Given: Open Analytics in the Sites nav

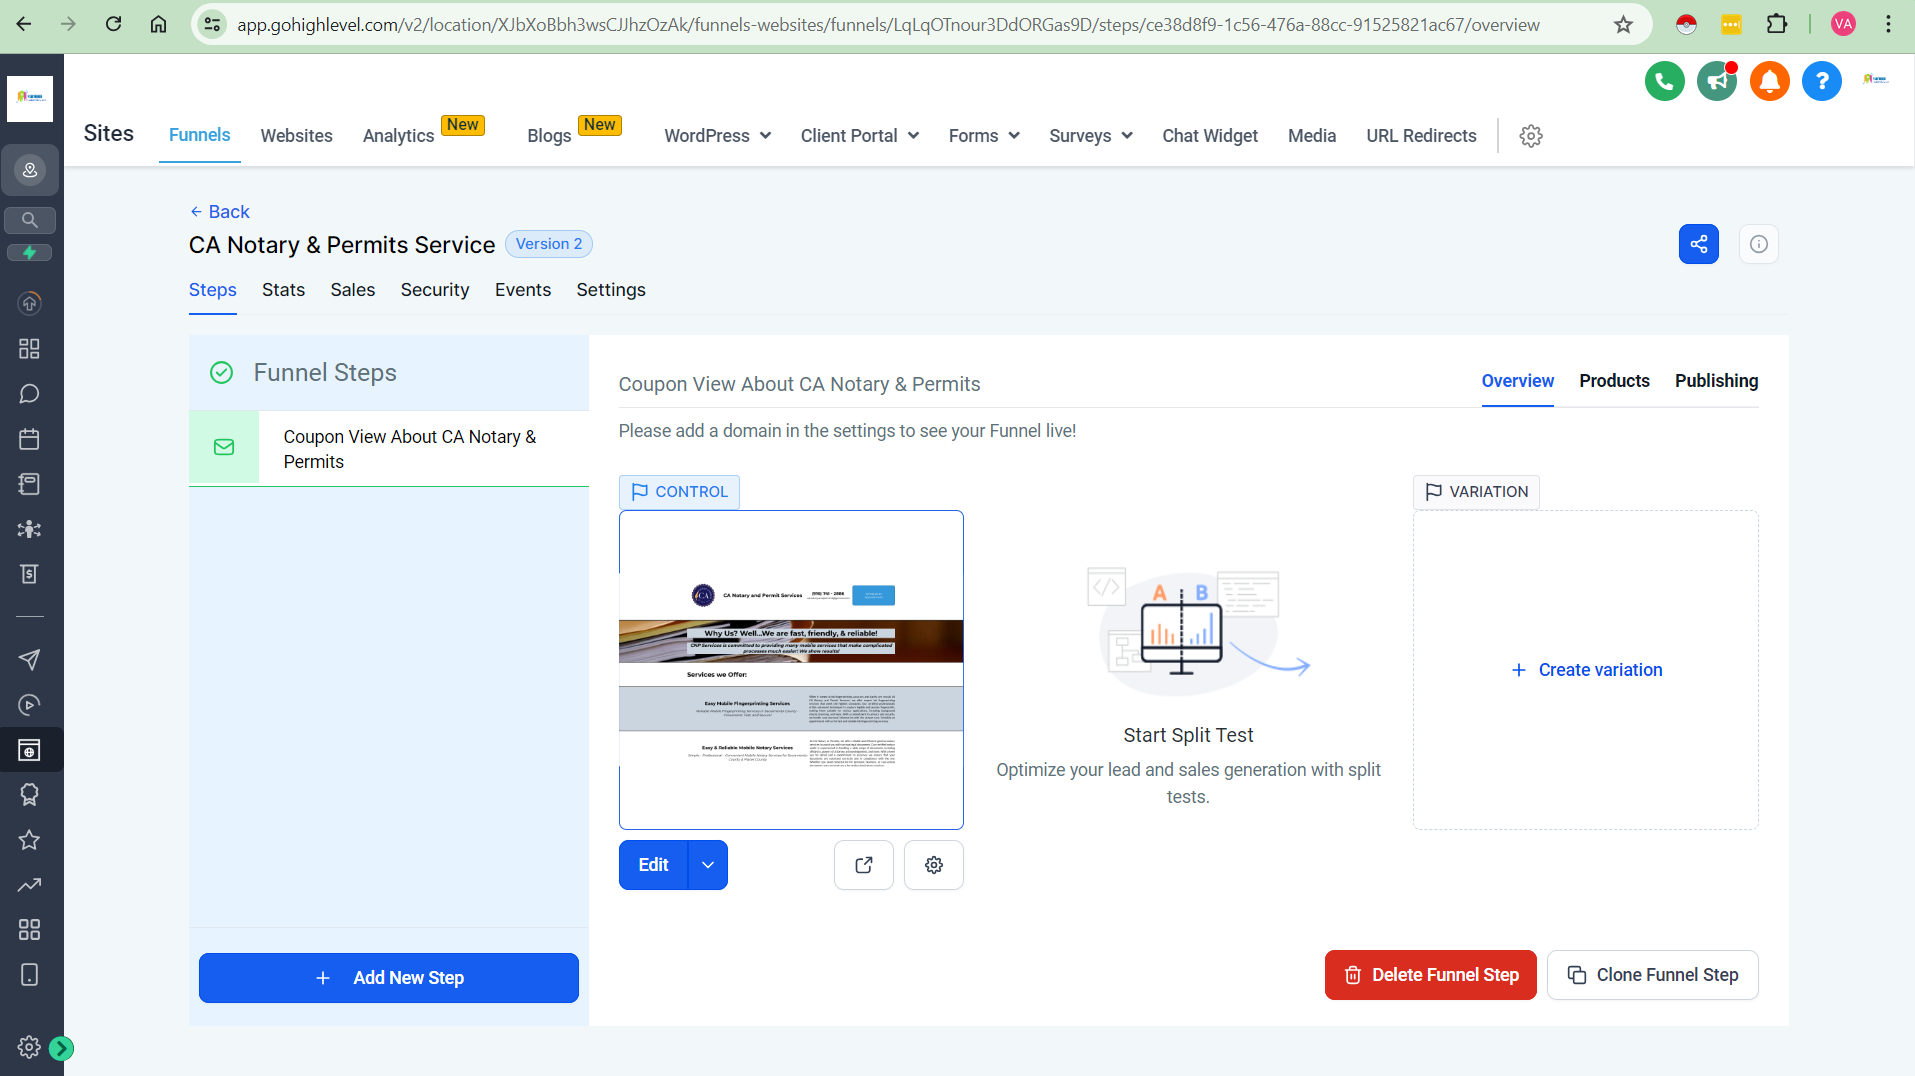Looking at the screenshot, I should (x=398, y=136).
